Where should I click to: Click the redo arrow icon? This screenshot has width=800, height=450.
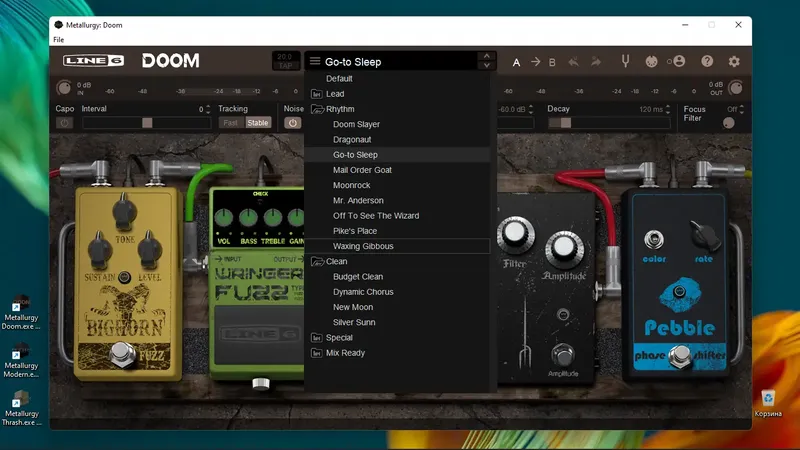click(595, 62)
